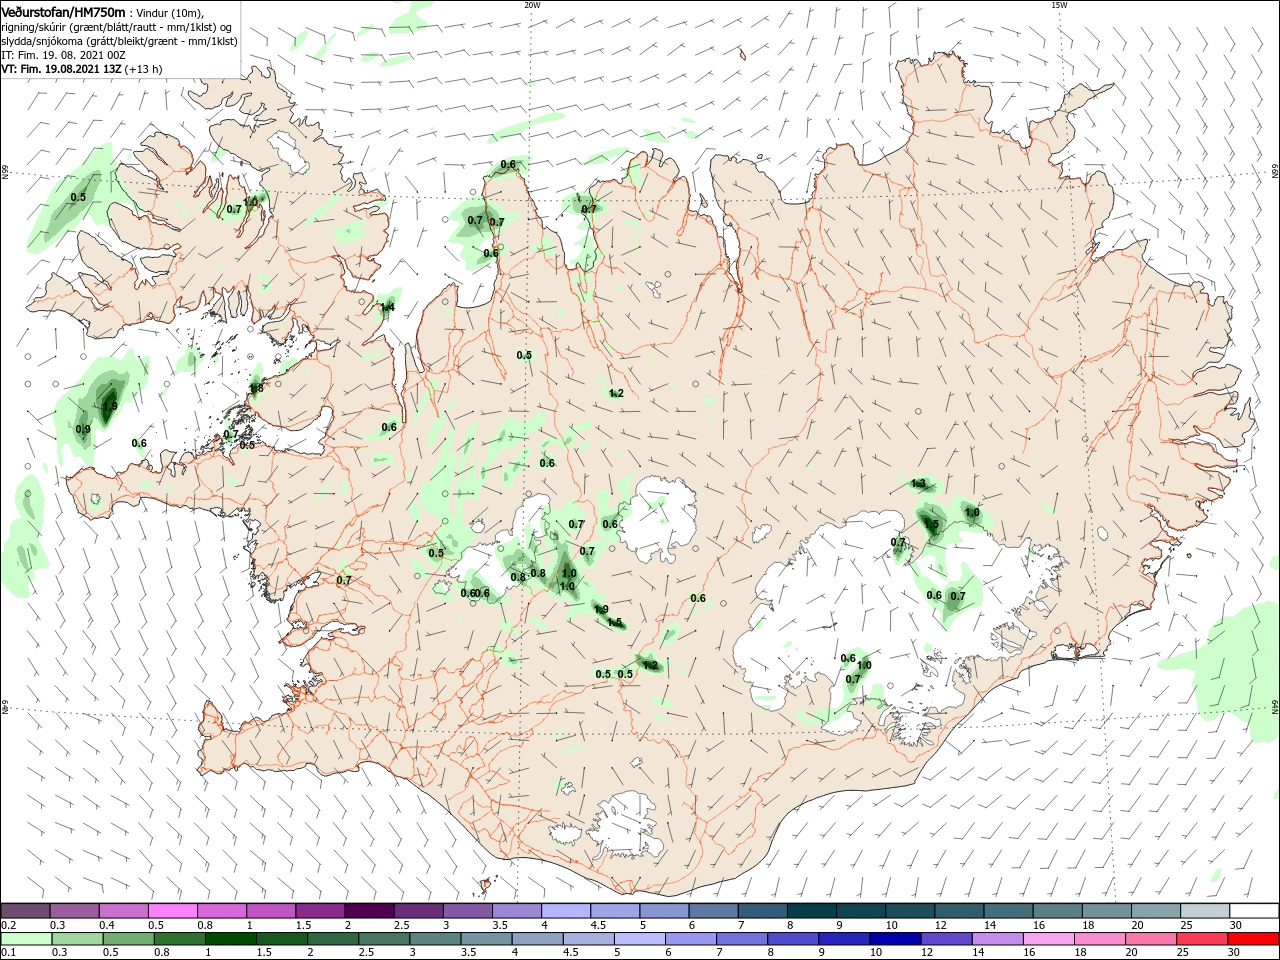
Task: Pick the lower legend swatch starting at 14
Action: click(x=998, y=939)
